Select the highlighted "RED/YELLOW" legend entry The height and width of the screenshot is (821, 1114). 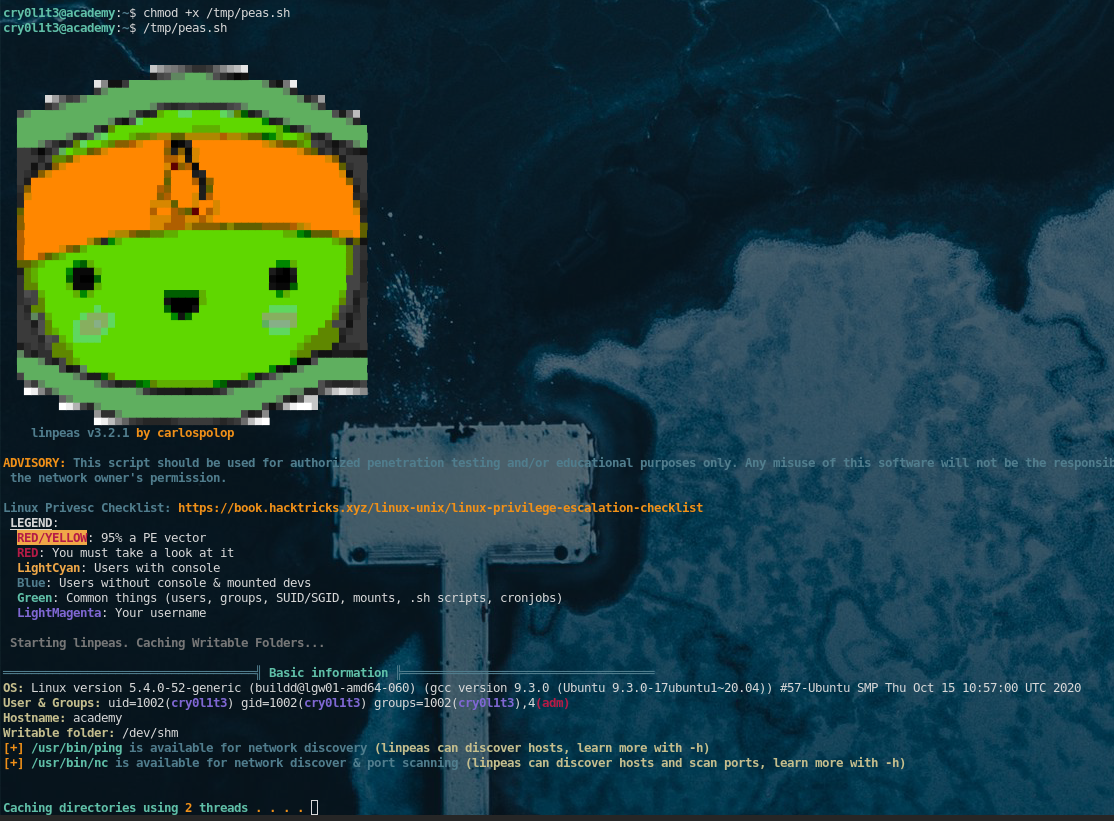52,538
